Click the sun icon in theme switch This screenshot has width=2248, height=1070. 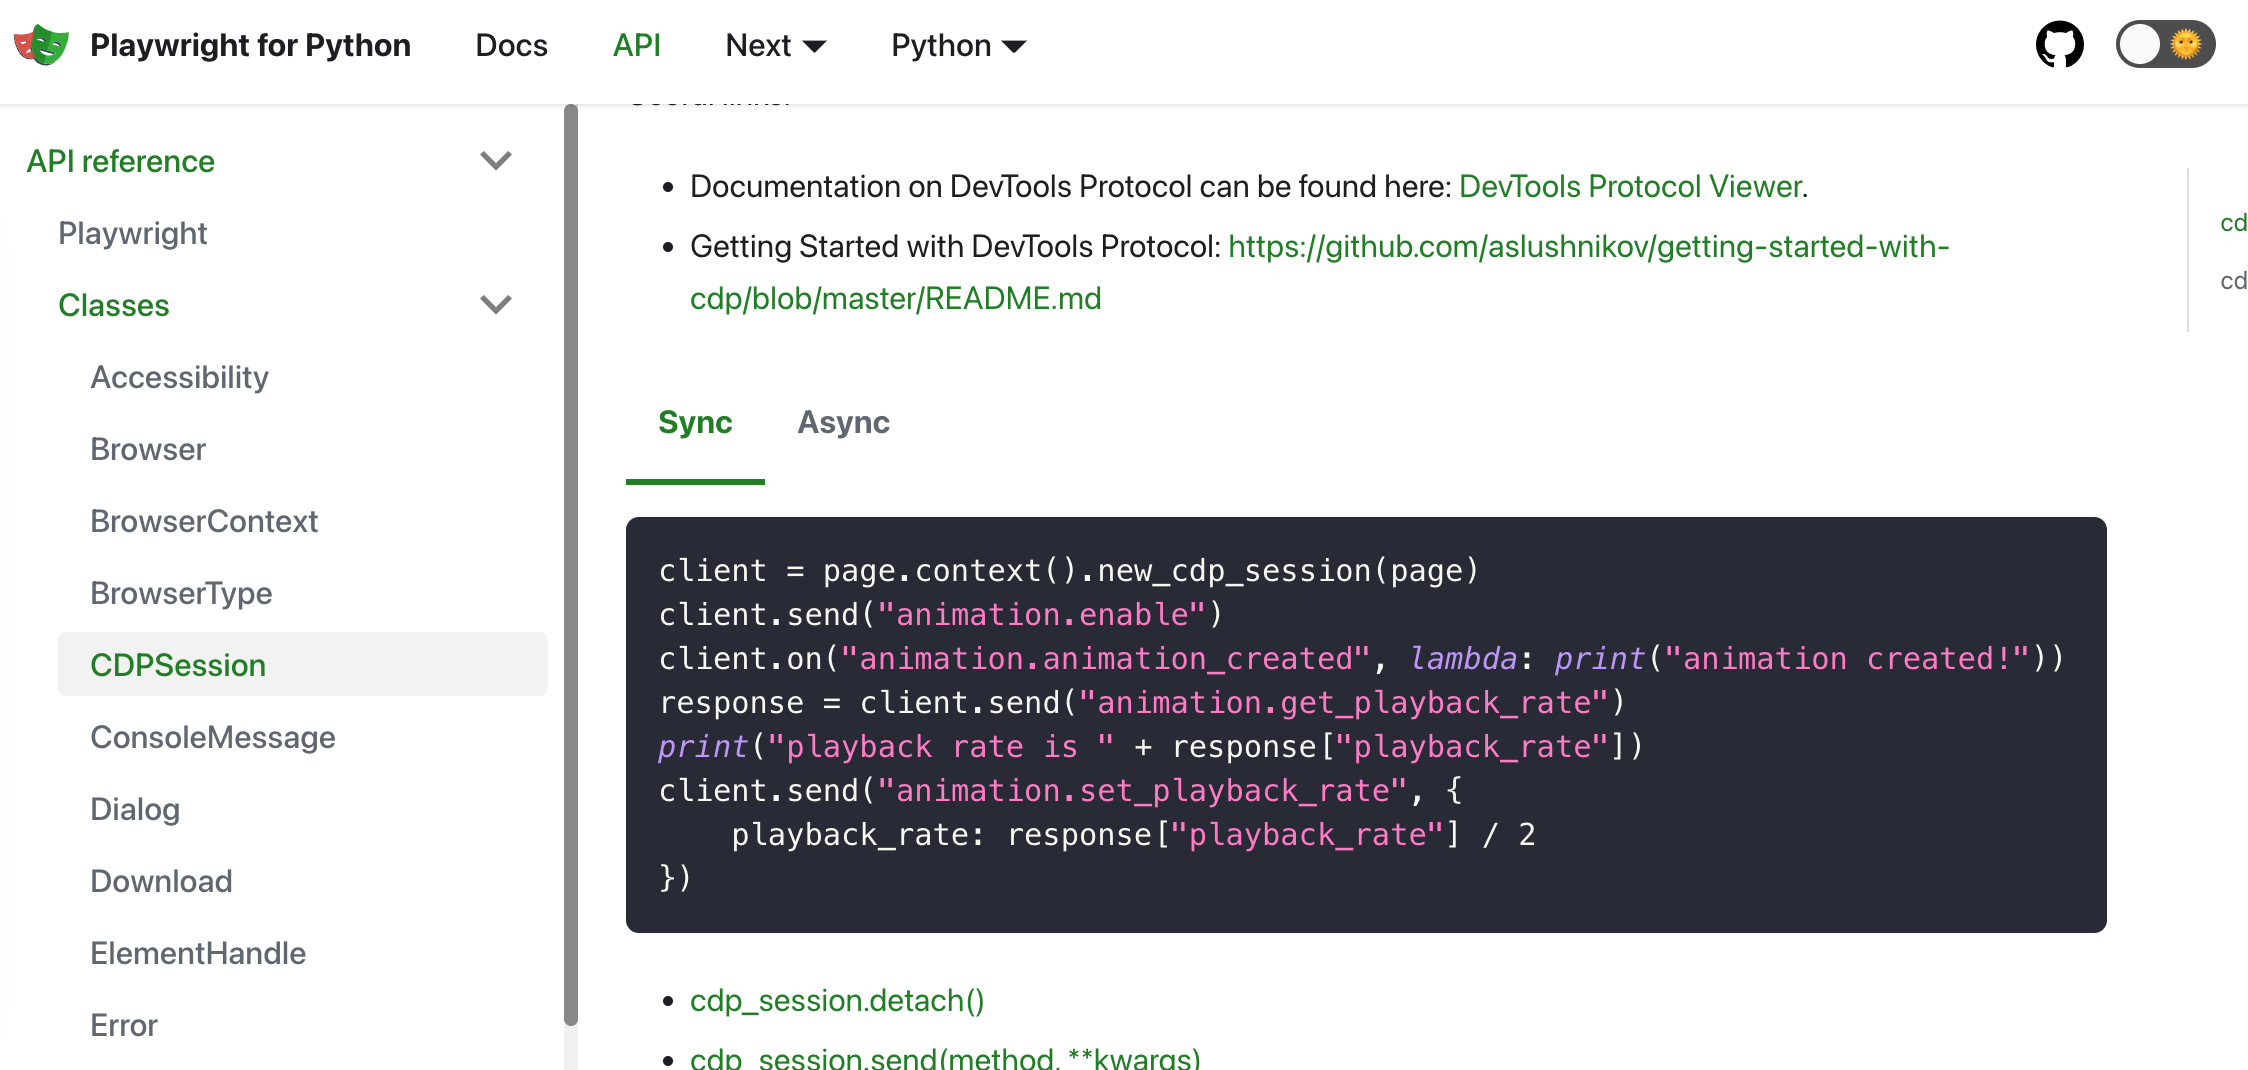(x=2188, y=44)
